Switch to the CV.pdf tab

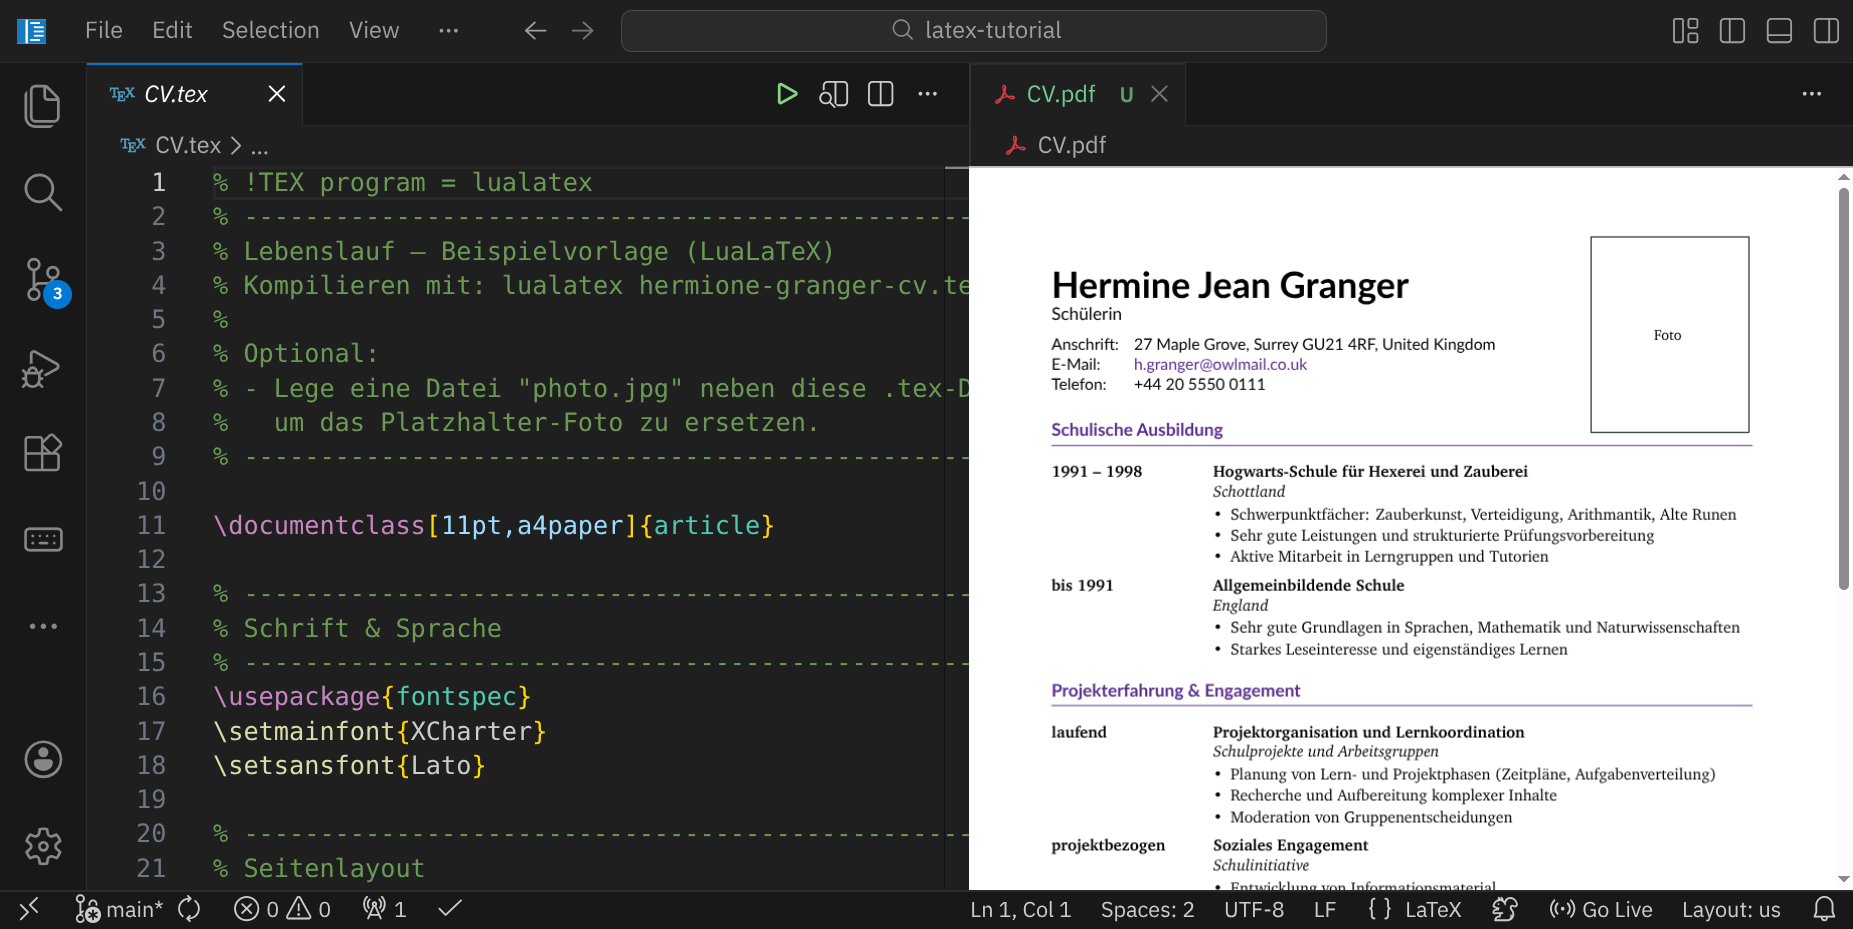click(x=1060, y=94)
